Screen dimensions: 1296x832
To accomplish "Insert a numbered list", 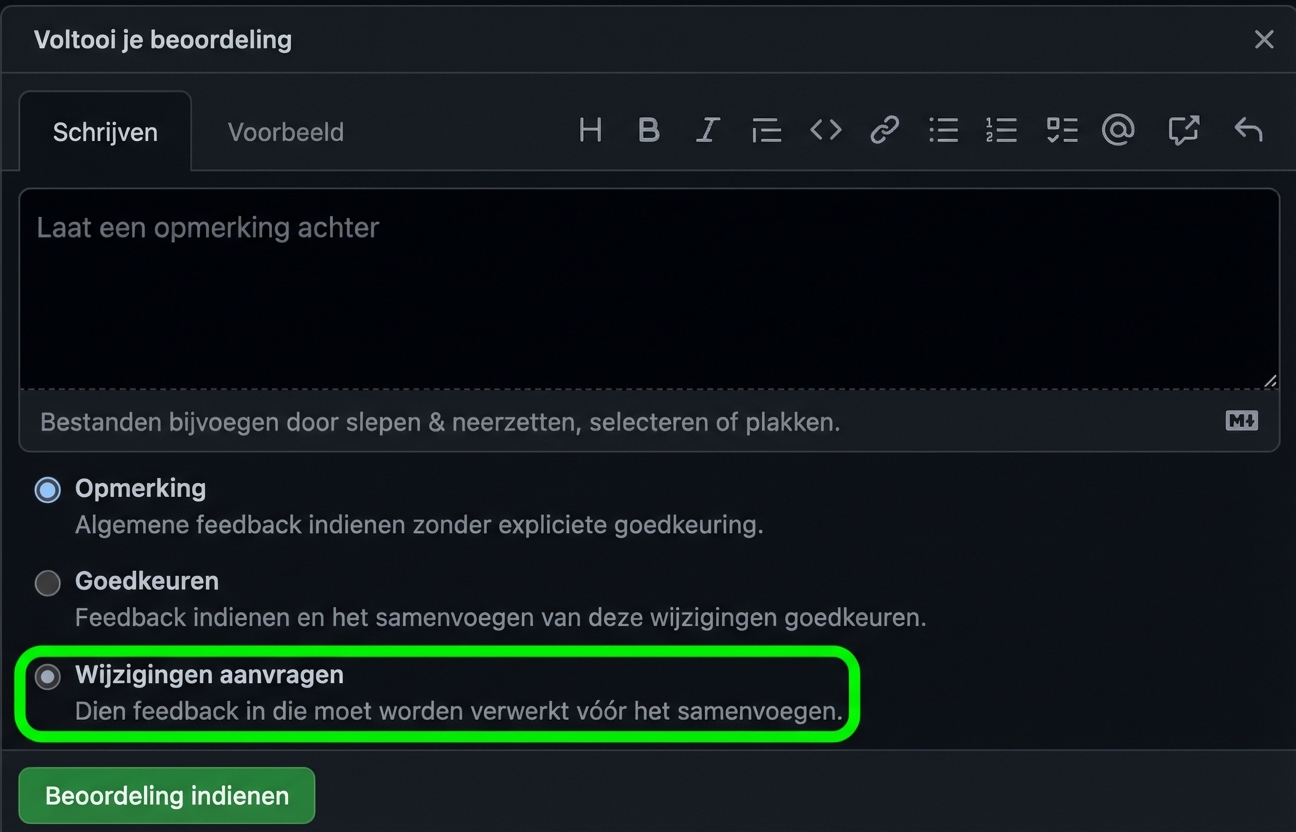I will [x=1002, y=130].
